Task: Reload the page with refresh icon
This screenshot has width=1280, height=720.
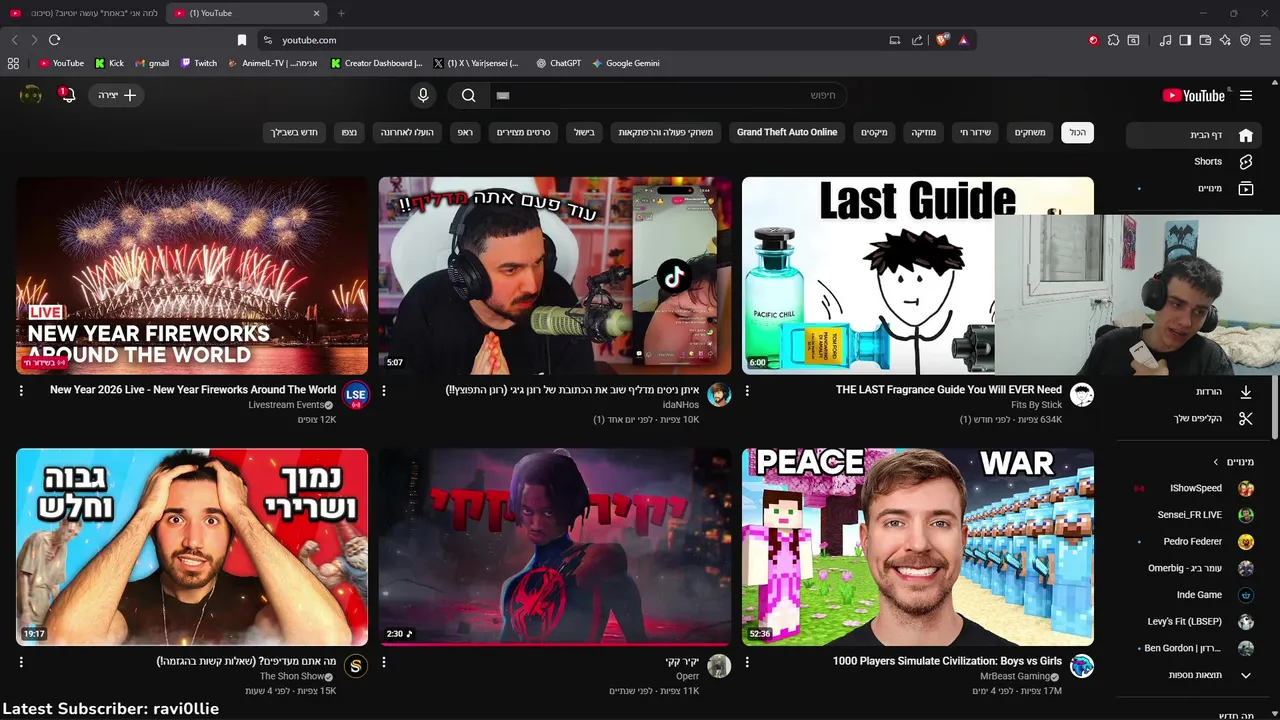Action: click(54, 40)
